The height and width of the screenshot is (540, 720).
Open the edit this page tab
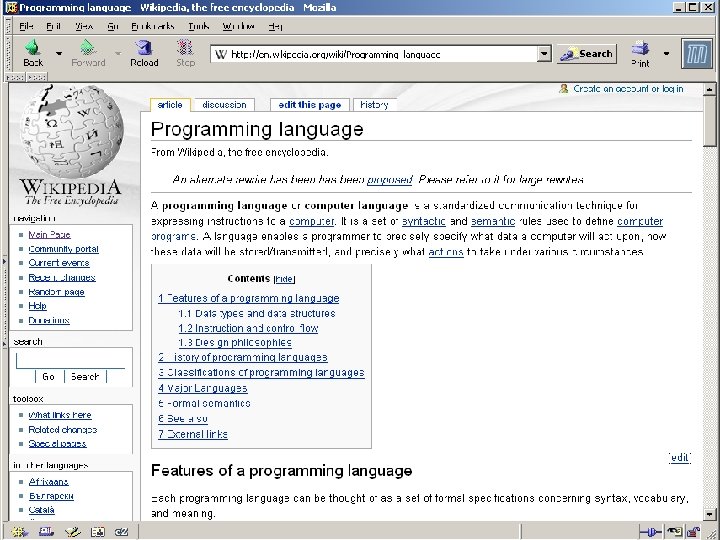coord(309,105)
